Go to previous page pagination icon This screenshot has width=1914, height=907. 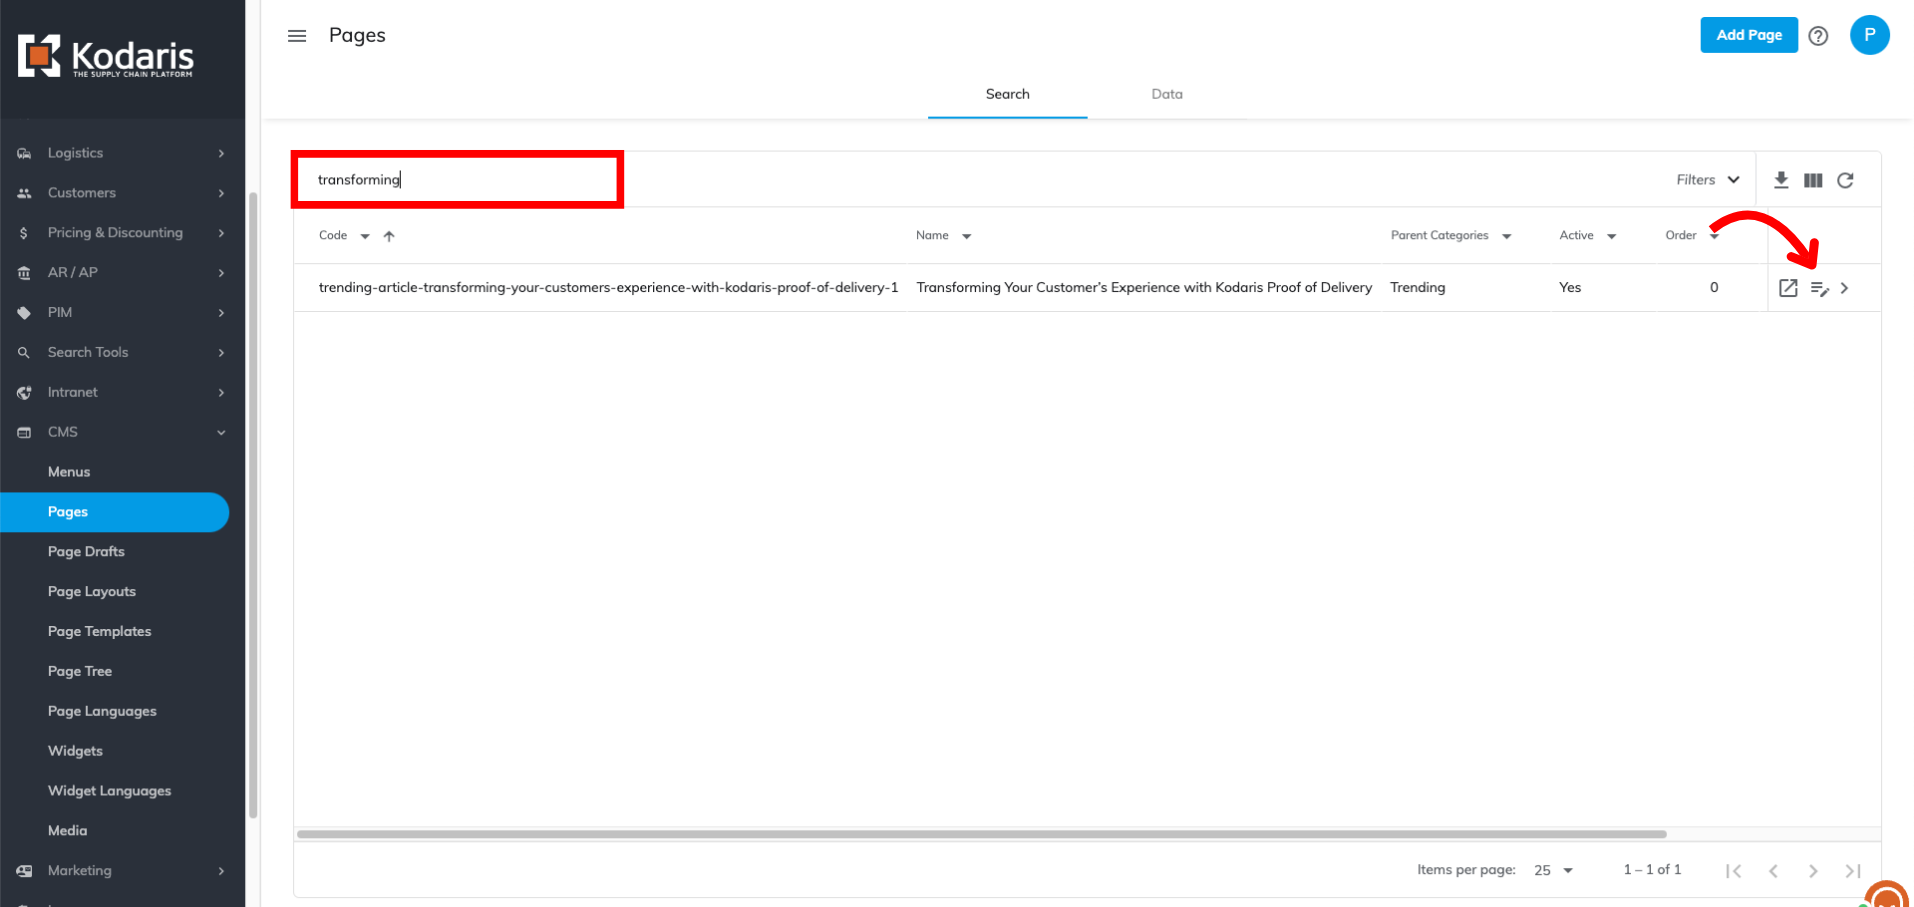point(1773,871)
